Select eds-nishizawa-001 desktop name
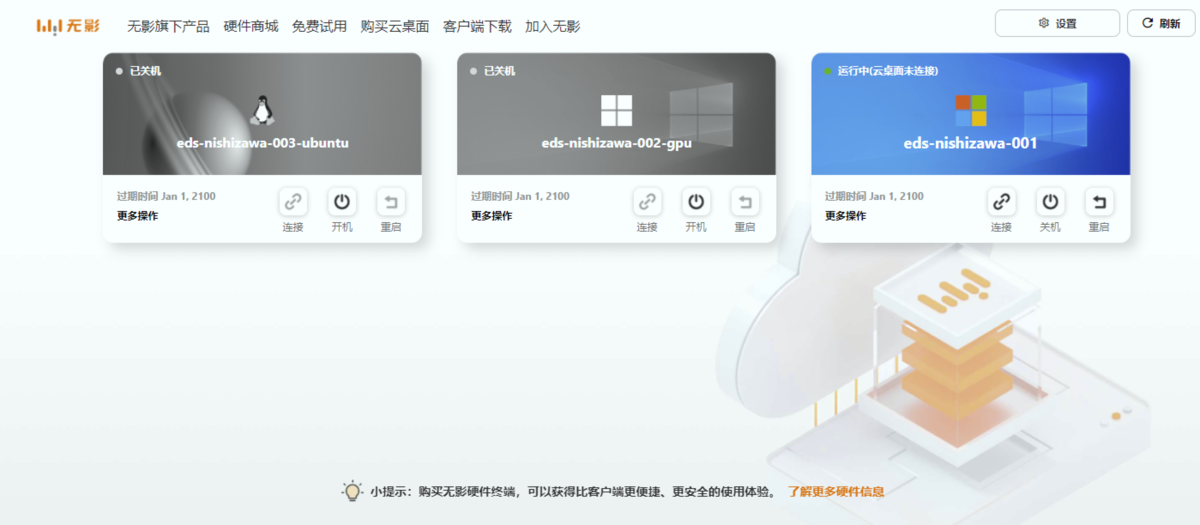 click(x=971, y=143)
